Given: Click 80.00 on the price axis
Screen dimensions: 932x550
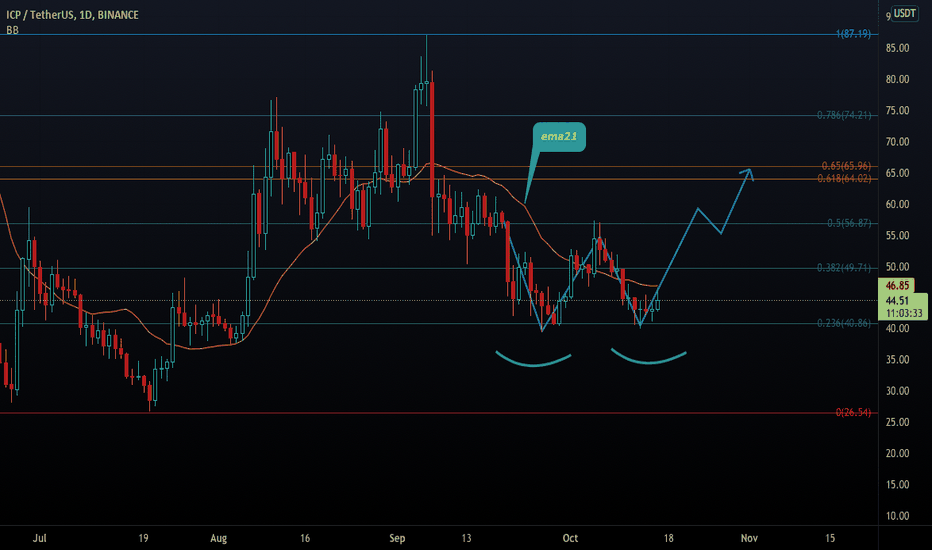Looking at the screenshot, I should [x=897, y=79].
